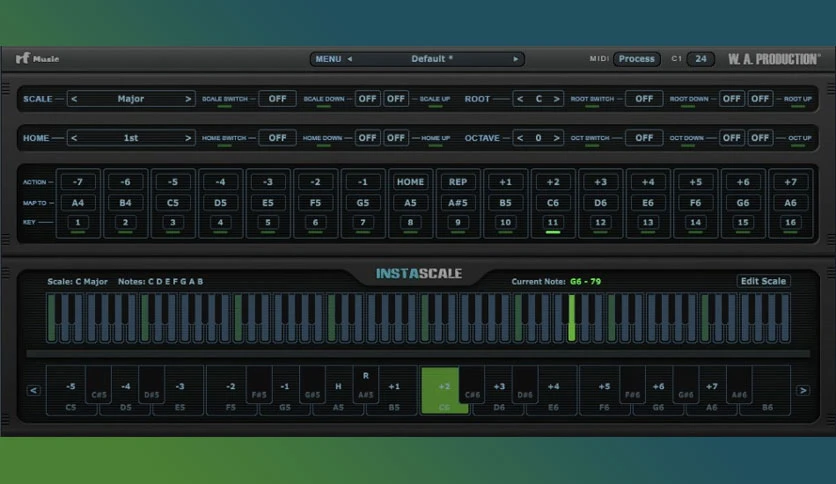Select previous scale with left arrow
836x484 pixels.
[74, 99]
